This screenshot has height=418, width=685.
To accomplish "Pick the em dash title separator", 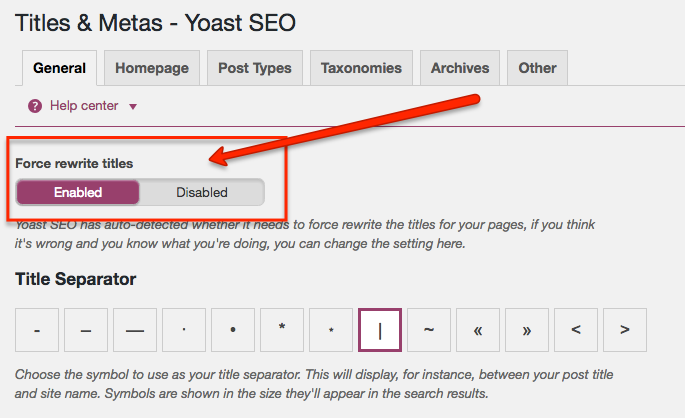I will coord(135,330).
